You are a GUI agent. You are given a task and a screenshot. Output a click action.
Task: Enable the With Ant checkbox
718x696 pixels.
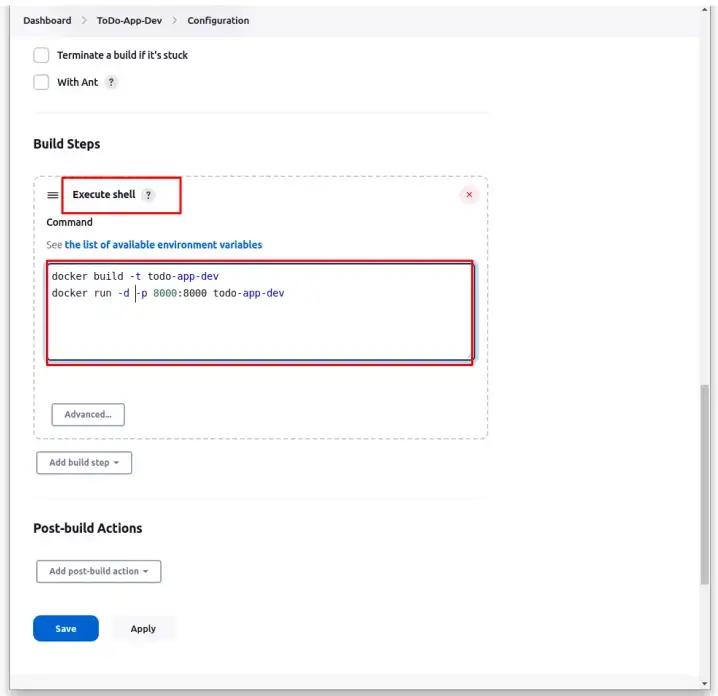41,82
